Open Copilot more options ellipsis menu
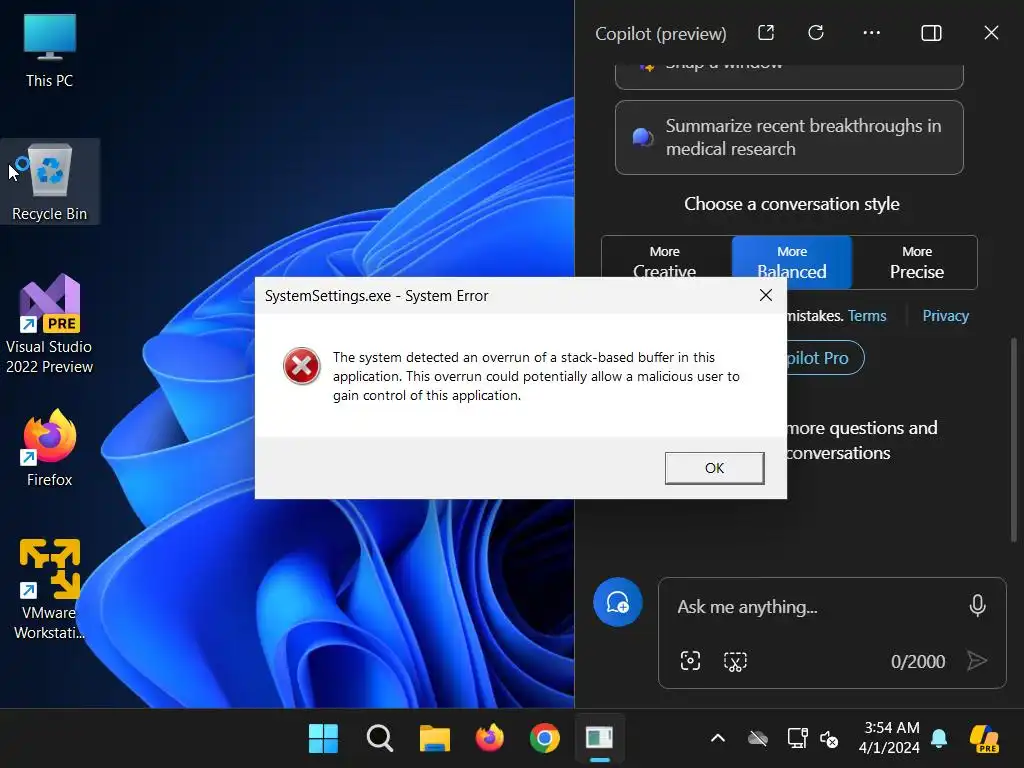The width and height of the screenshot is (1024, 768). point(871,33)
